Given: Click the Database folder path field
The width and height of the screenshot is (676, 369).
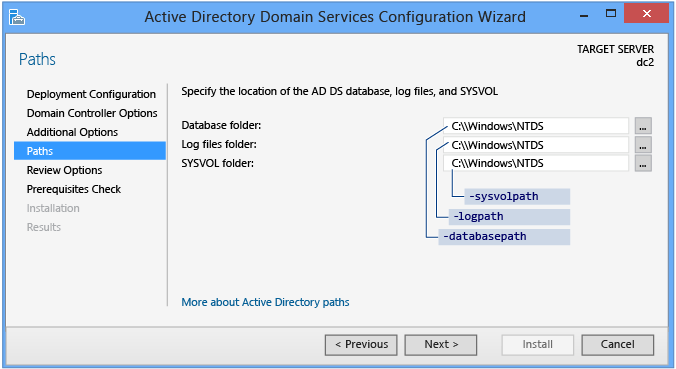Looking at the screenshot, I should (536, 126).
